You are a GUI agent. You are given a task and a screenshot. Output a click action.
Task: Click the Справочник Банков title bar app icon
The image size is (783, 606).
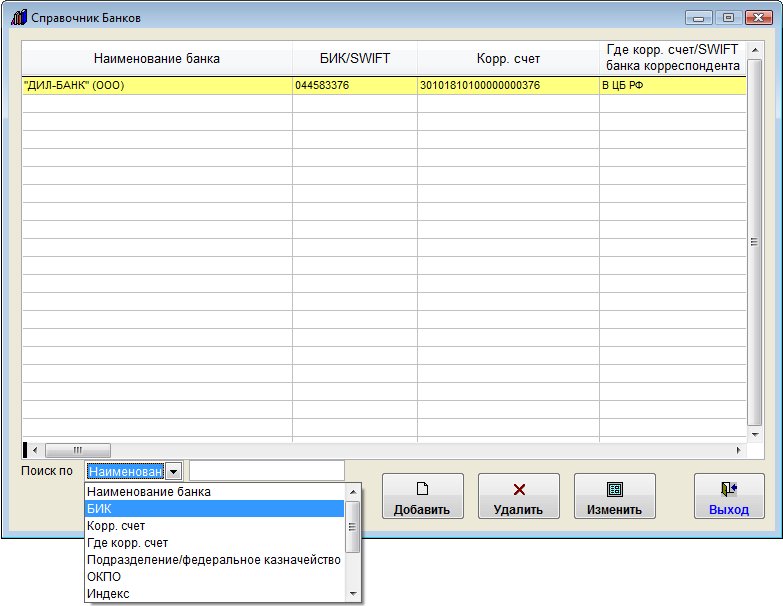[x=19, y=17]
